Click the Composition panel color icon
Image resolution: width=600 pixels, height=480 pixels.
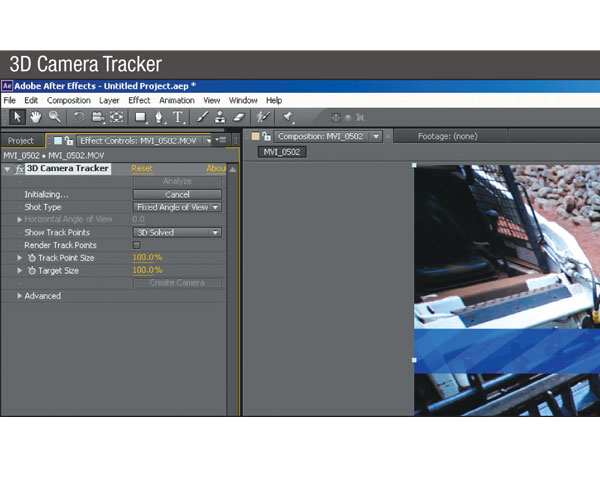pos(255,136)
